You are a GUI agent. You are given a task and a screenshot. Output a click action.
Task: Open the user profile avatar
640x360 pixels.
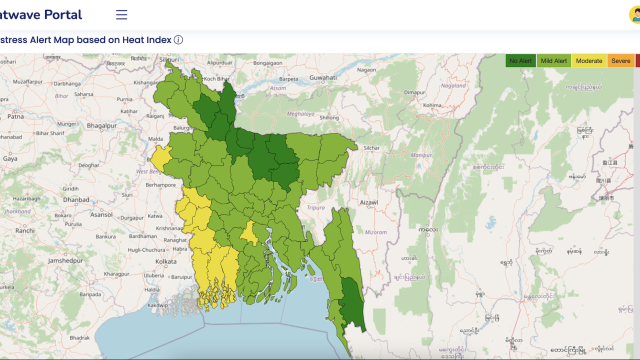coord(635,15)
